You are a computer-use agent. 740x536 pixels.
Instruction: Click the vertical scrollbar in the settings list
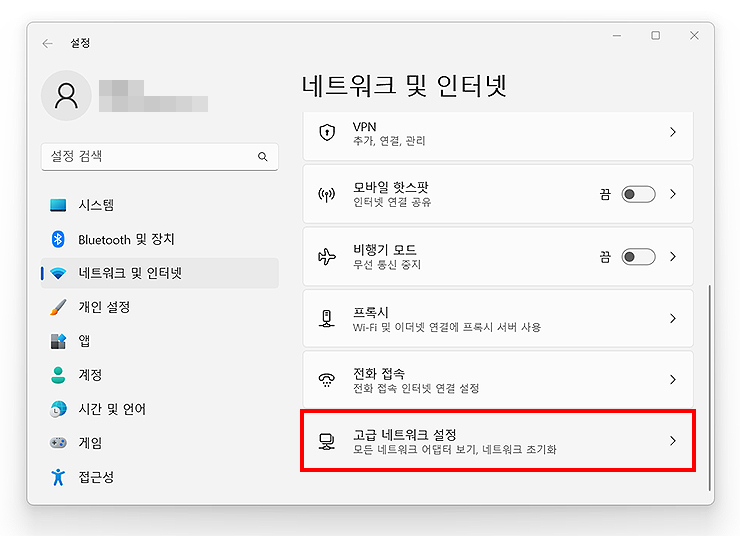(709, 388)
